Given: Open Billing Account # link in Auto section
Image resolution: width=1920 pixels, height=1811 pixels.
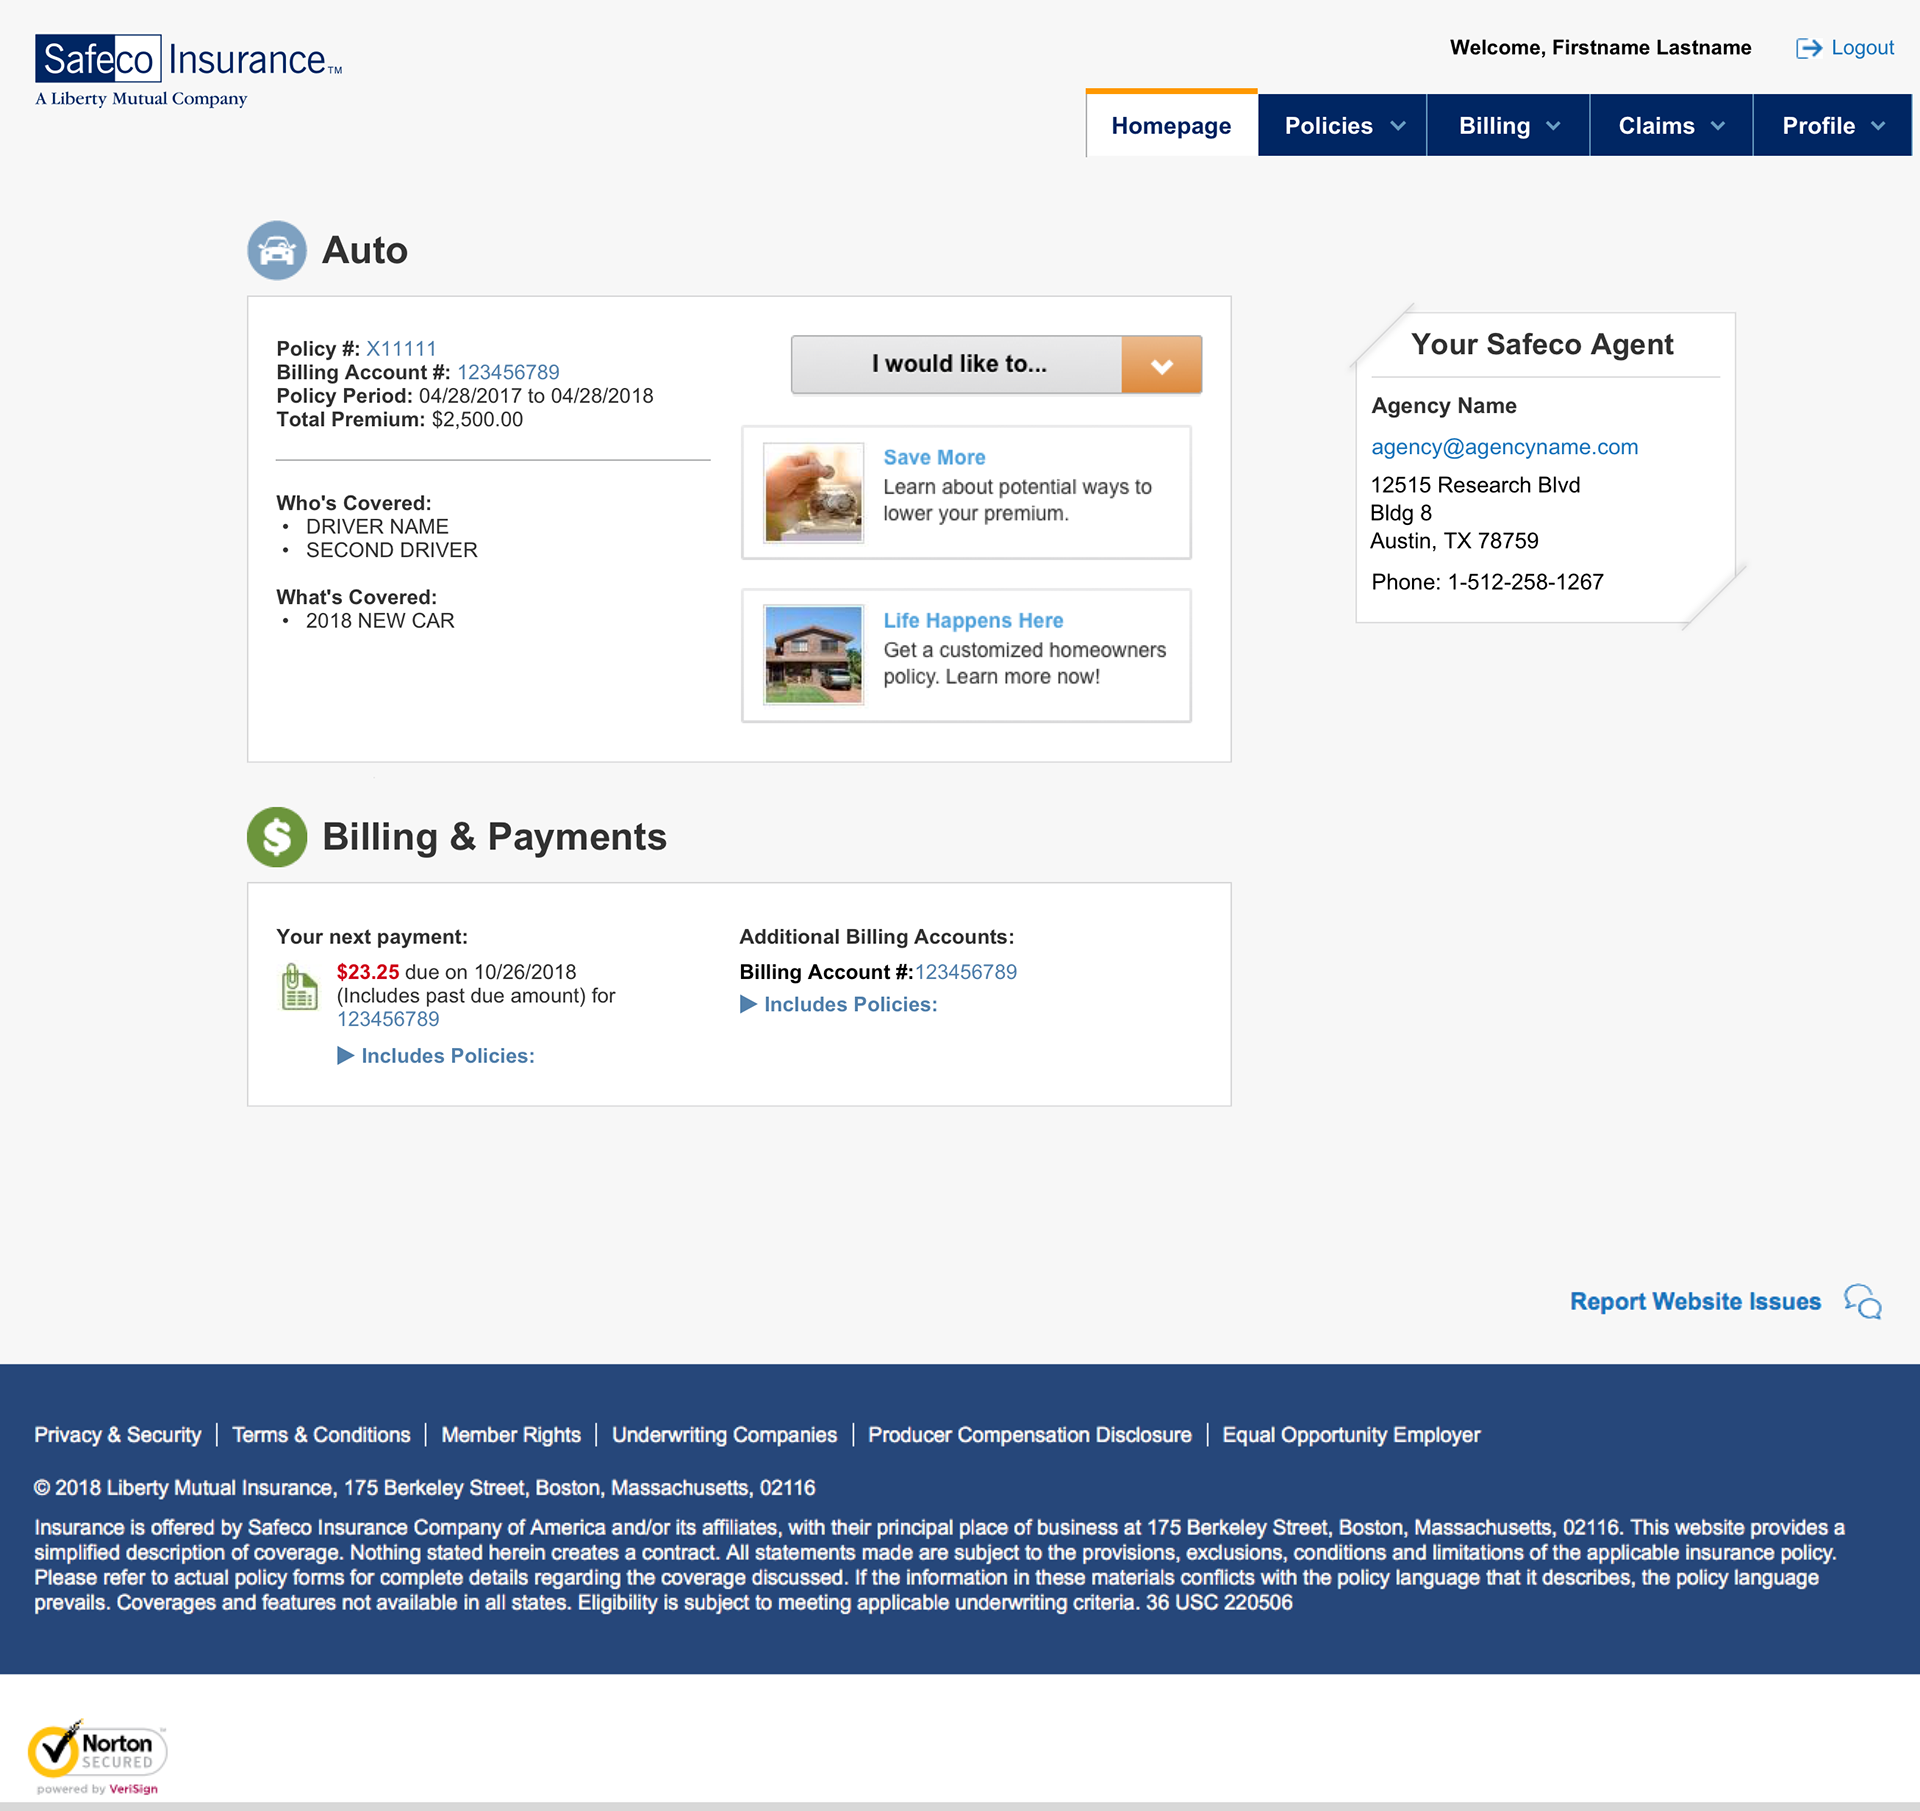Looking at the screenshot, I should click(508, 372).
